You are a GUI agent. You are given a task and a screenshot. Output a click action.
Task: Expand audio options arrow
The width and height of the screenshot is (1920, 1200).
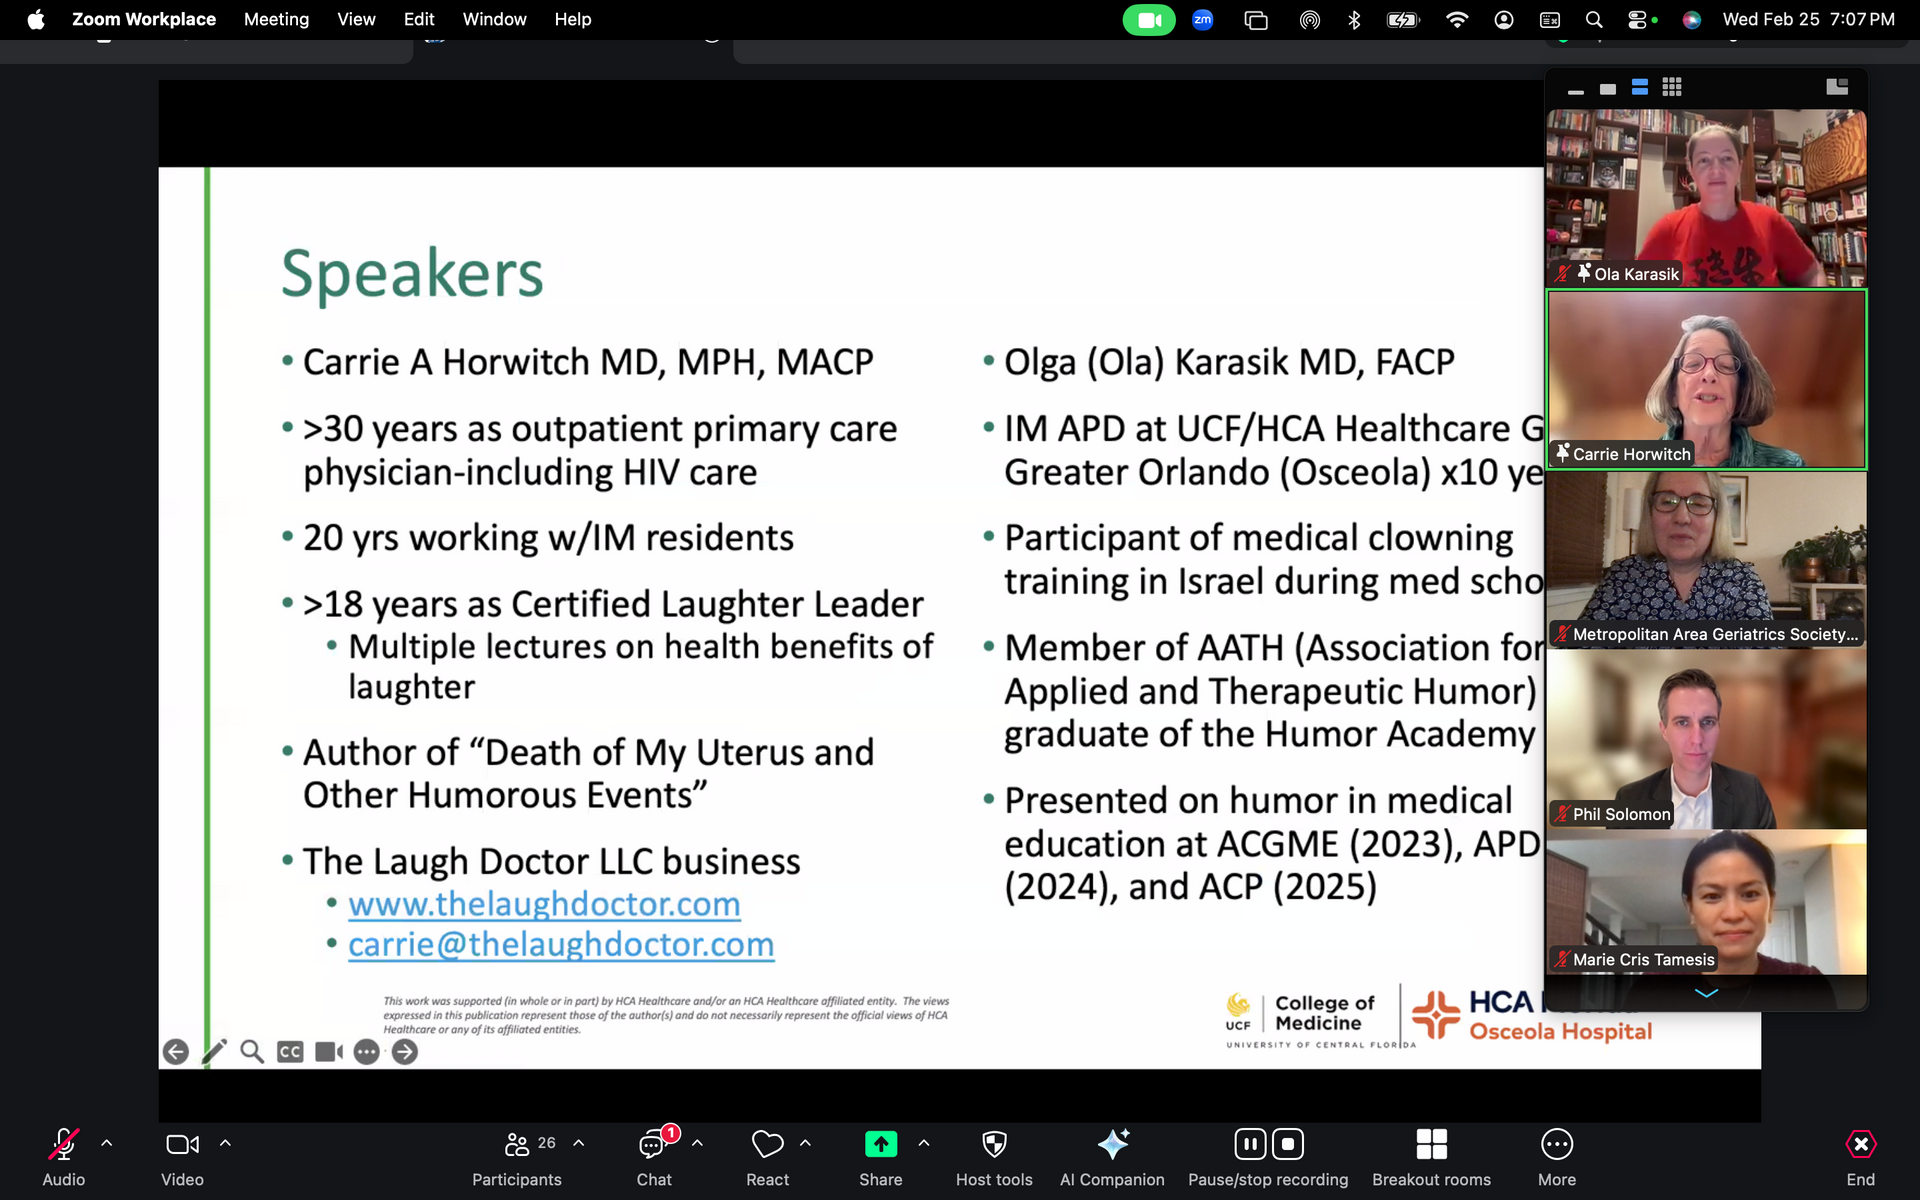click(107, 1143)
